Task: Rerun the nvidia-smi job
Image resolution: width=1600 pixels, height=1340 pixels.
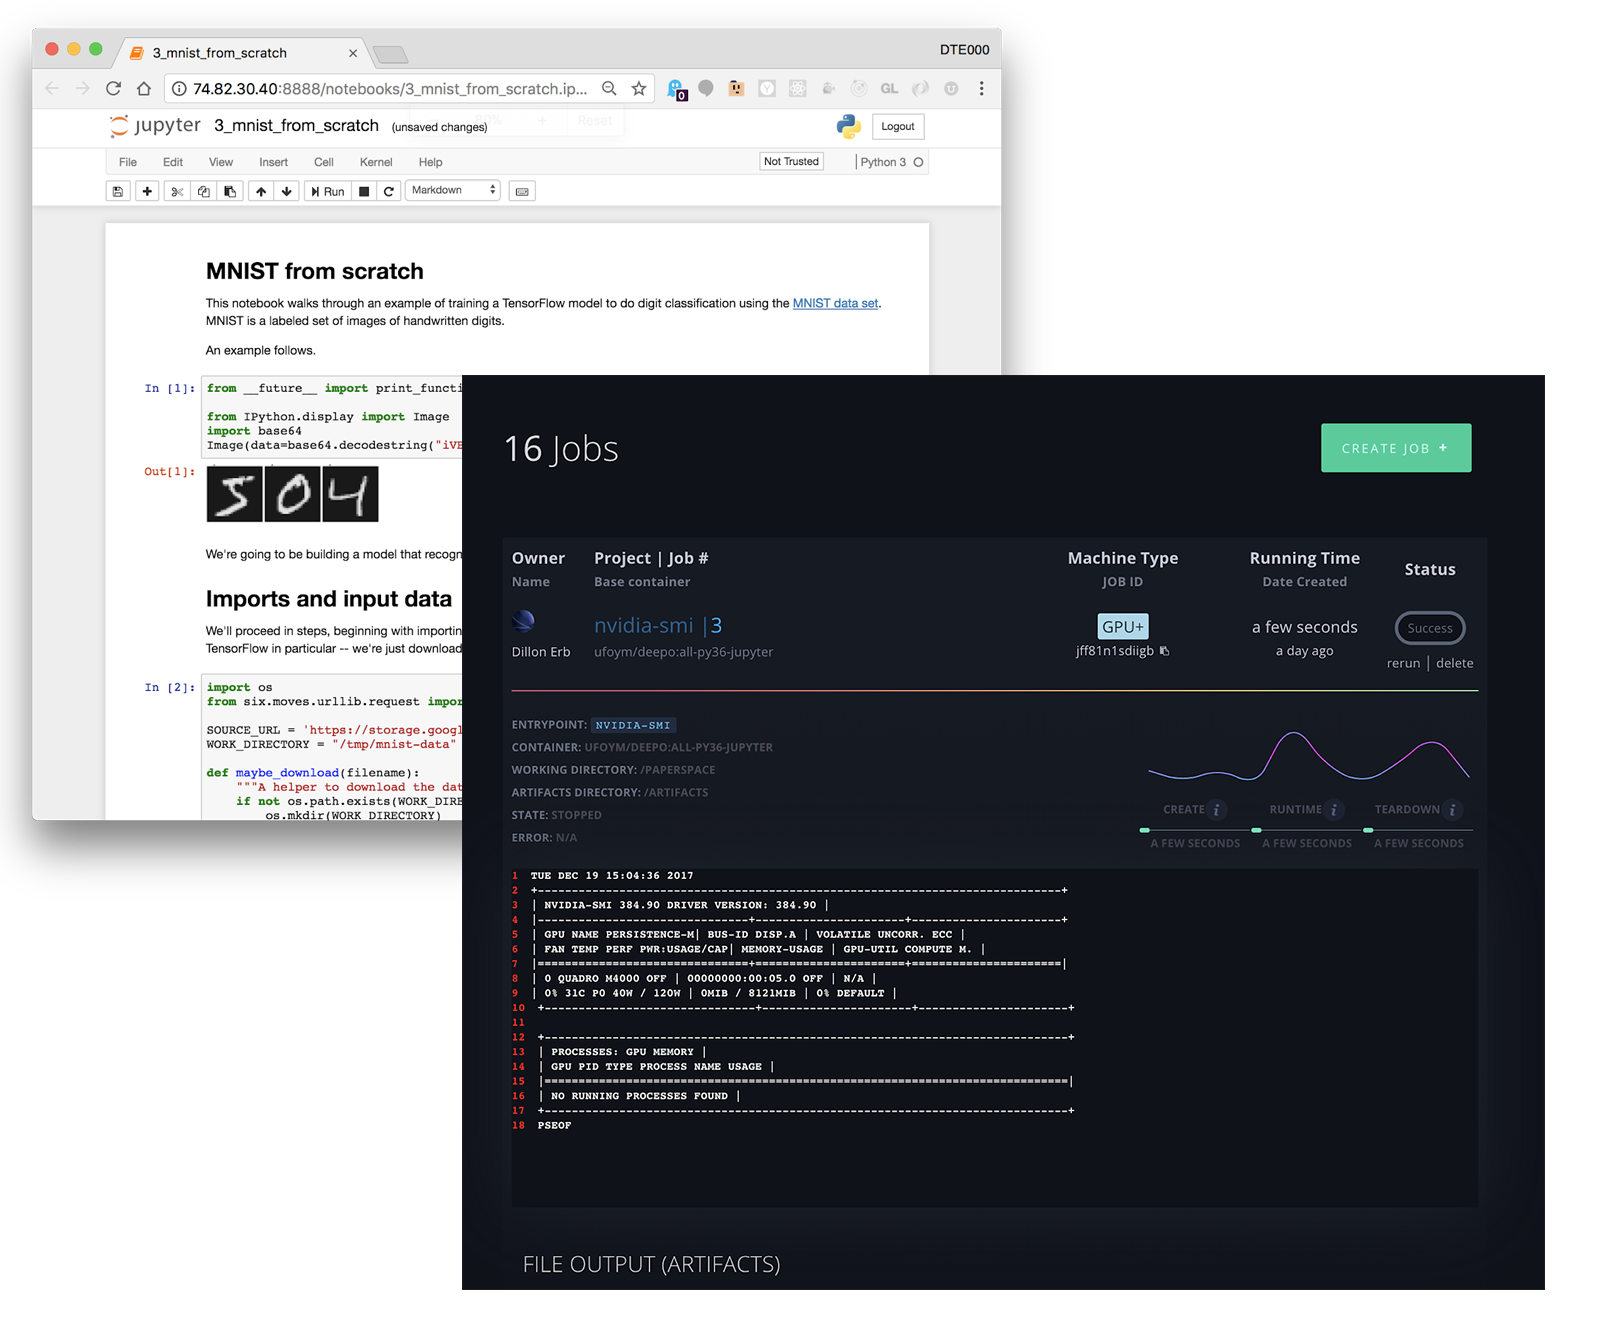Action: coord(1403,663)
